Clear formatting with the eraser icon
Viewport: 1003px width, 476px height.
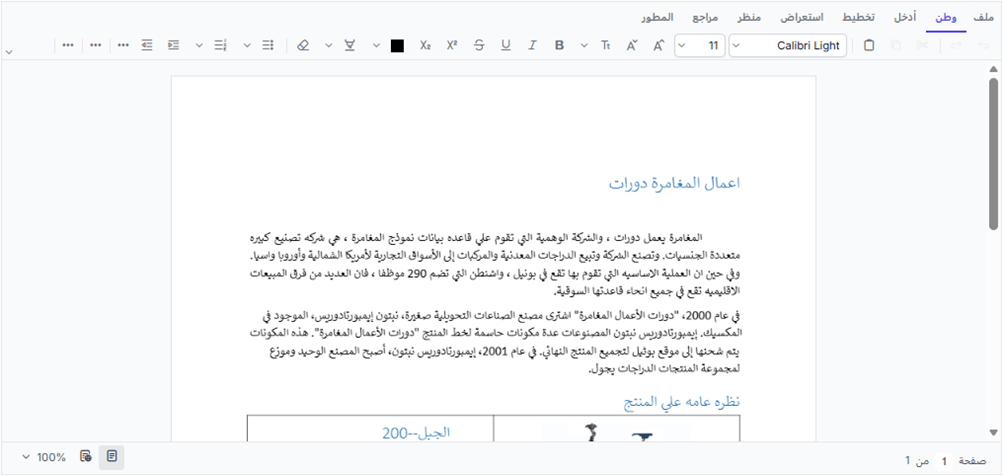[303, 45]
